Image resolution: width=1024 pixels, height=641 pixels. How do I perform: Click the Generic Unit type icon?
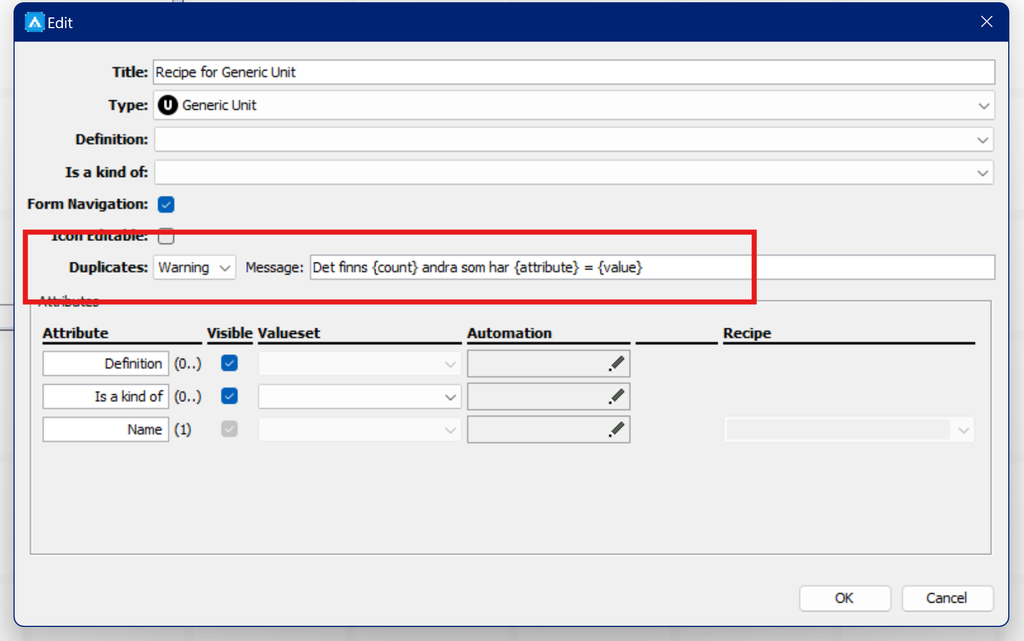(168, 105)
